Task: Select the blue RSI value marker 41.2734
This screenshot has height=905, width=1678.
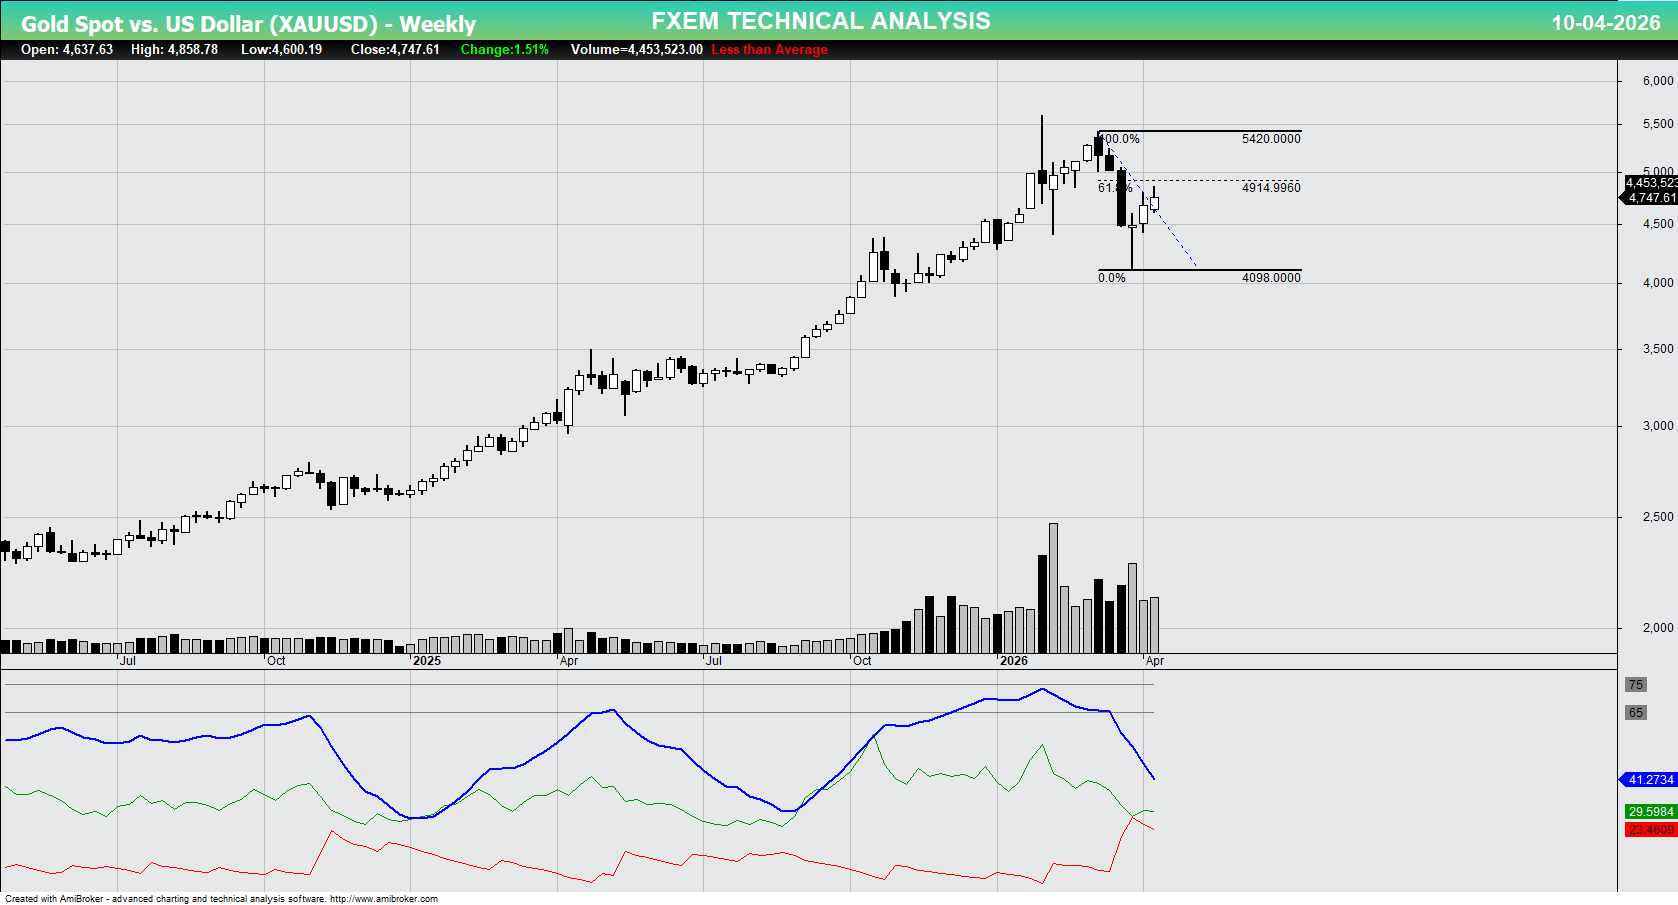Action: (x=1648, y=779)
